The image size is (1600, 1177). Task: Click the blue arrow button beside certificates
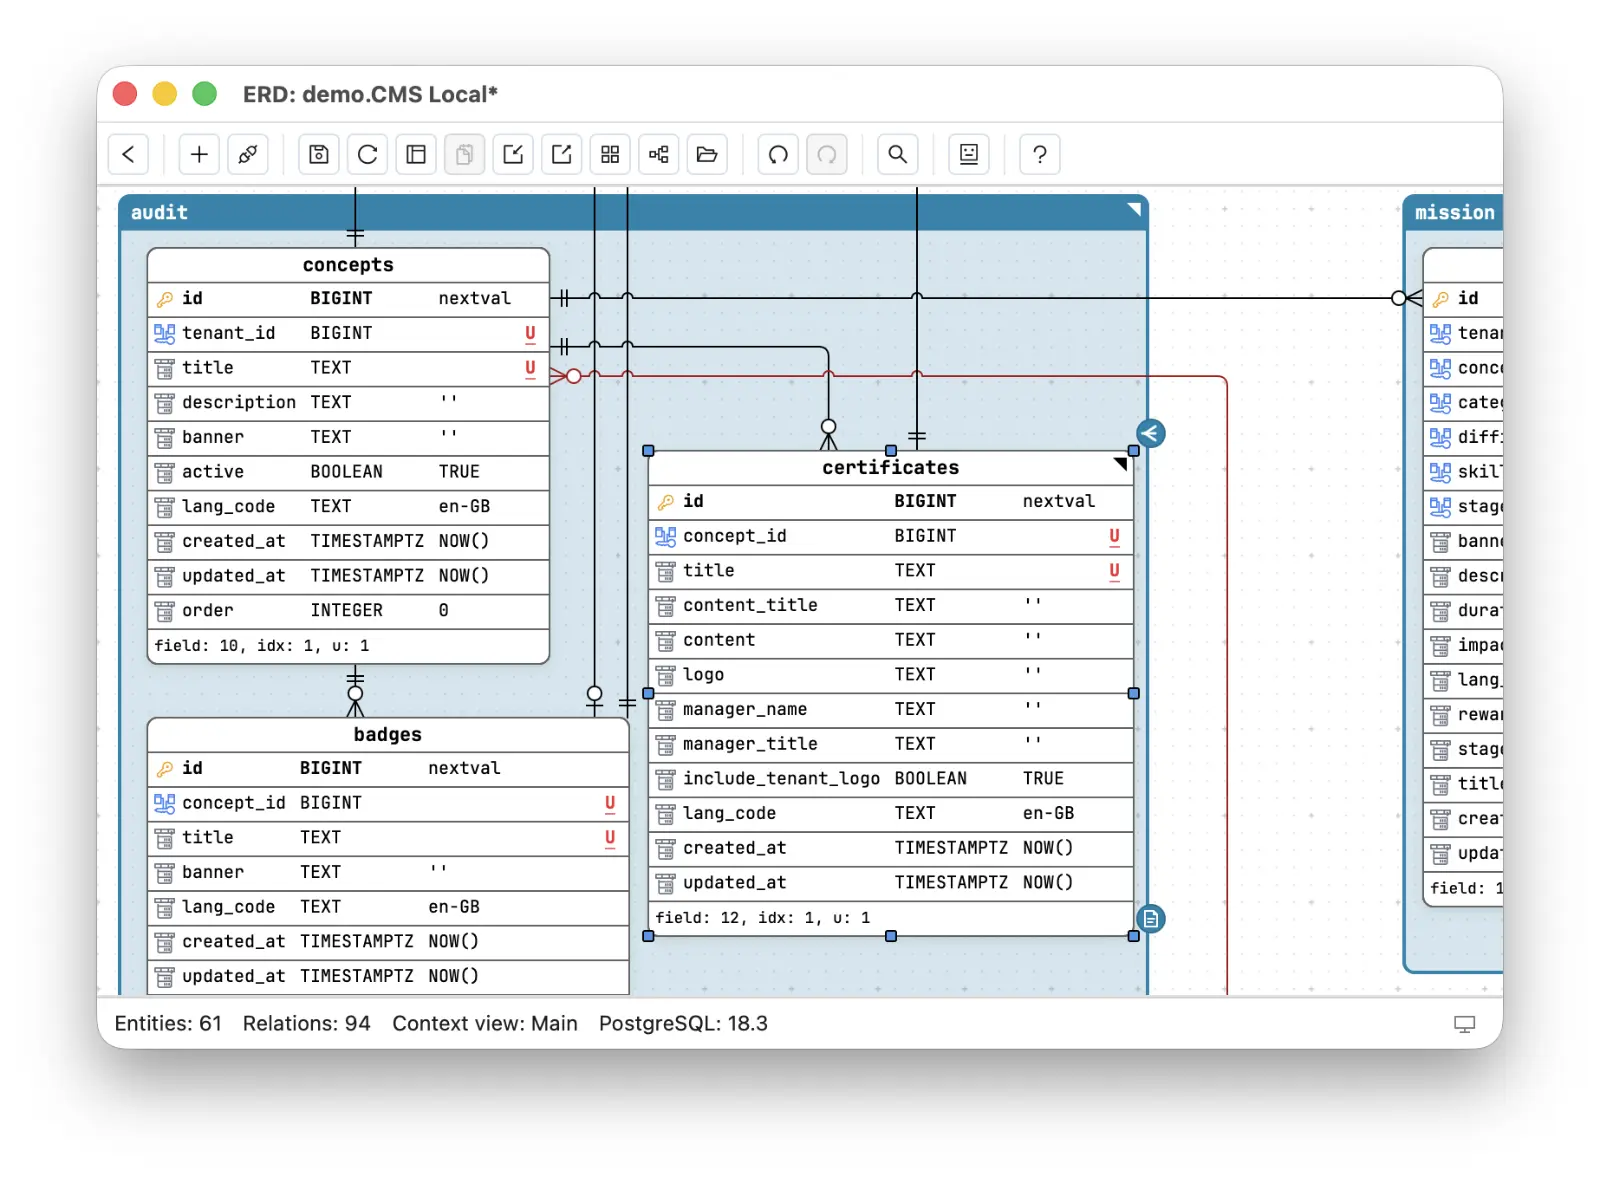(x=1151, y=433)
